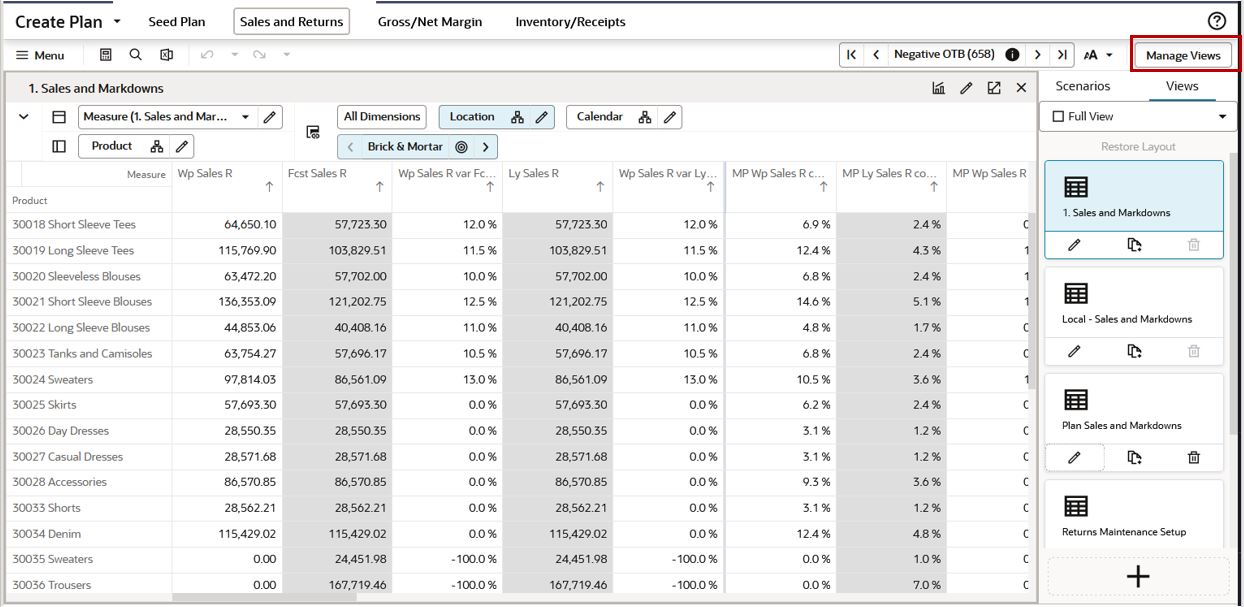This screenshot has width=1244, height=607.
Task: Delete the Plan Sales and Markdowns view
Action: 1194,456
